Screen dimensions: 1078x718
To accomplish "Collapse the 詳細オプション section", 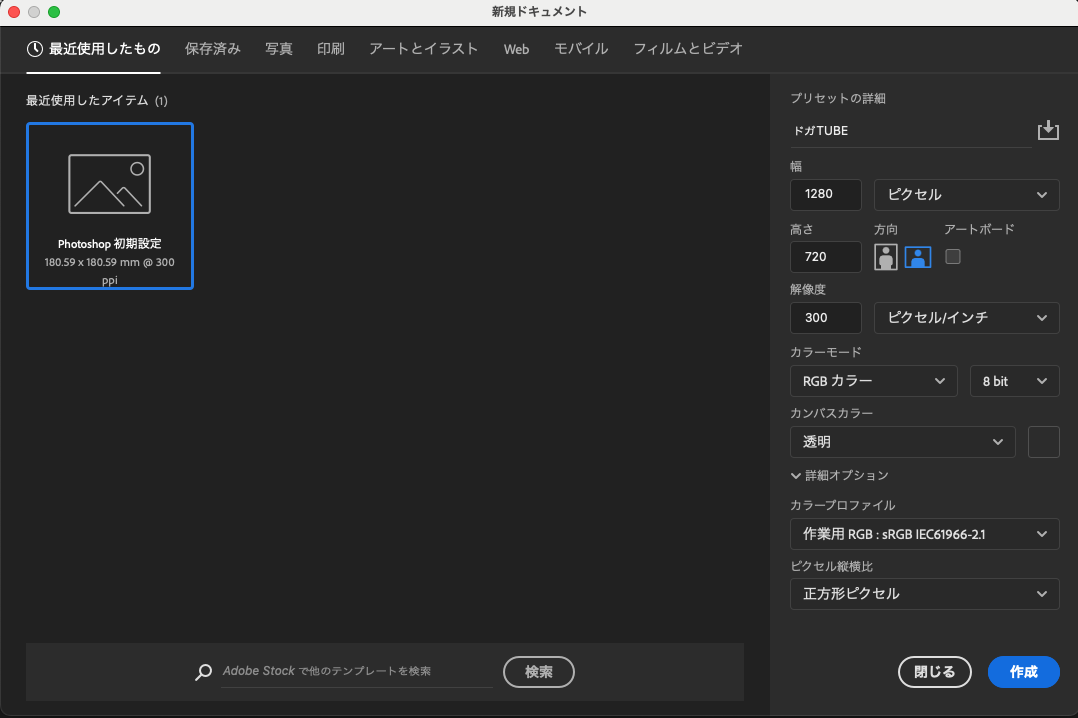I will pos(839,475).
